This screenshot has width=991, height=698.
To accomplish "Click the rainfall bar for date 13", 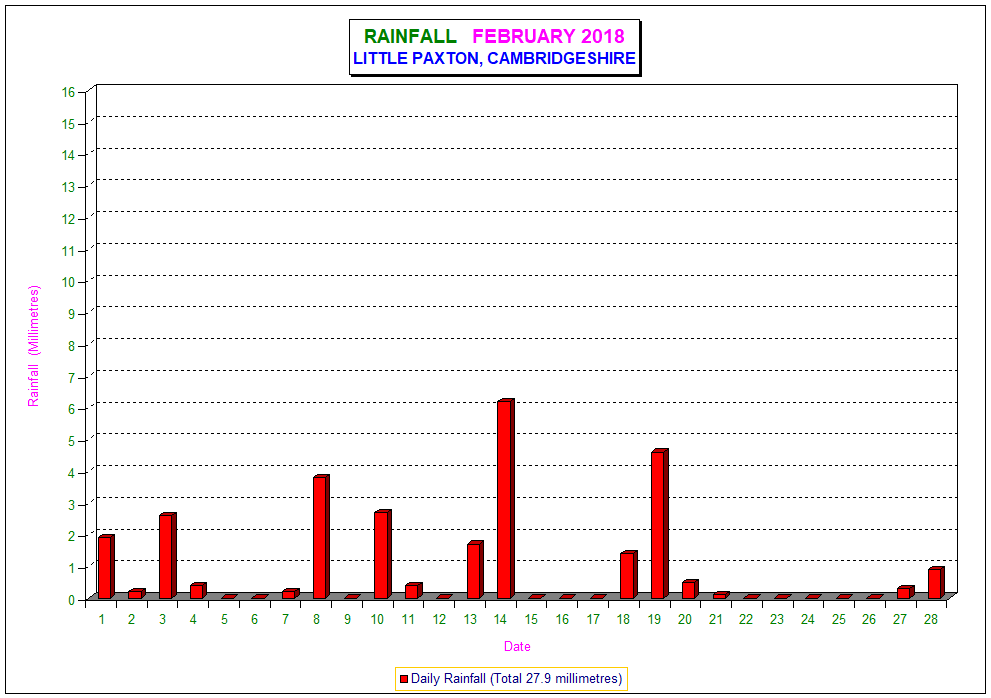I will coord(475,570).
